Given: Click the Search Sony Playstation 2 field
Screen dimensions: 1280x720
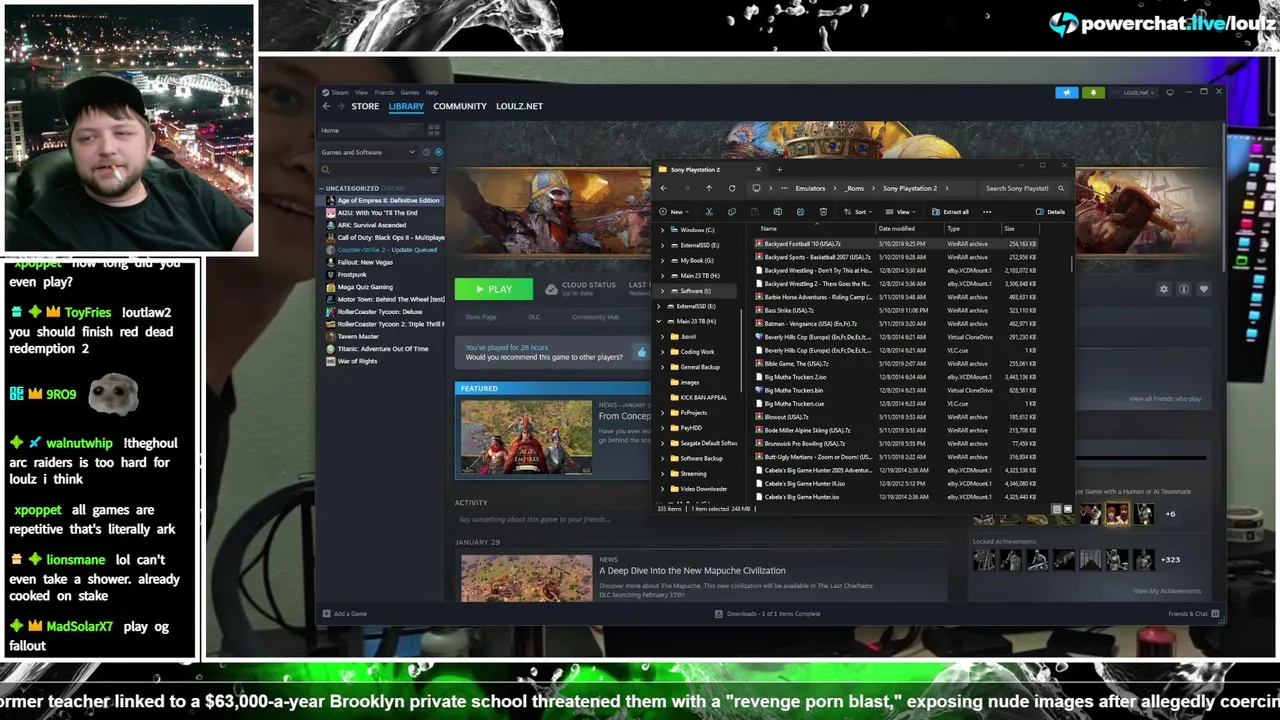Looking at the screenshot, I should pos(1024,188).
